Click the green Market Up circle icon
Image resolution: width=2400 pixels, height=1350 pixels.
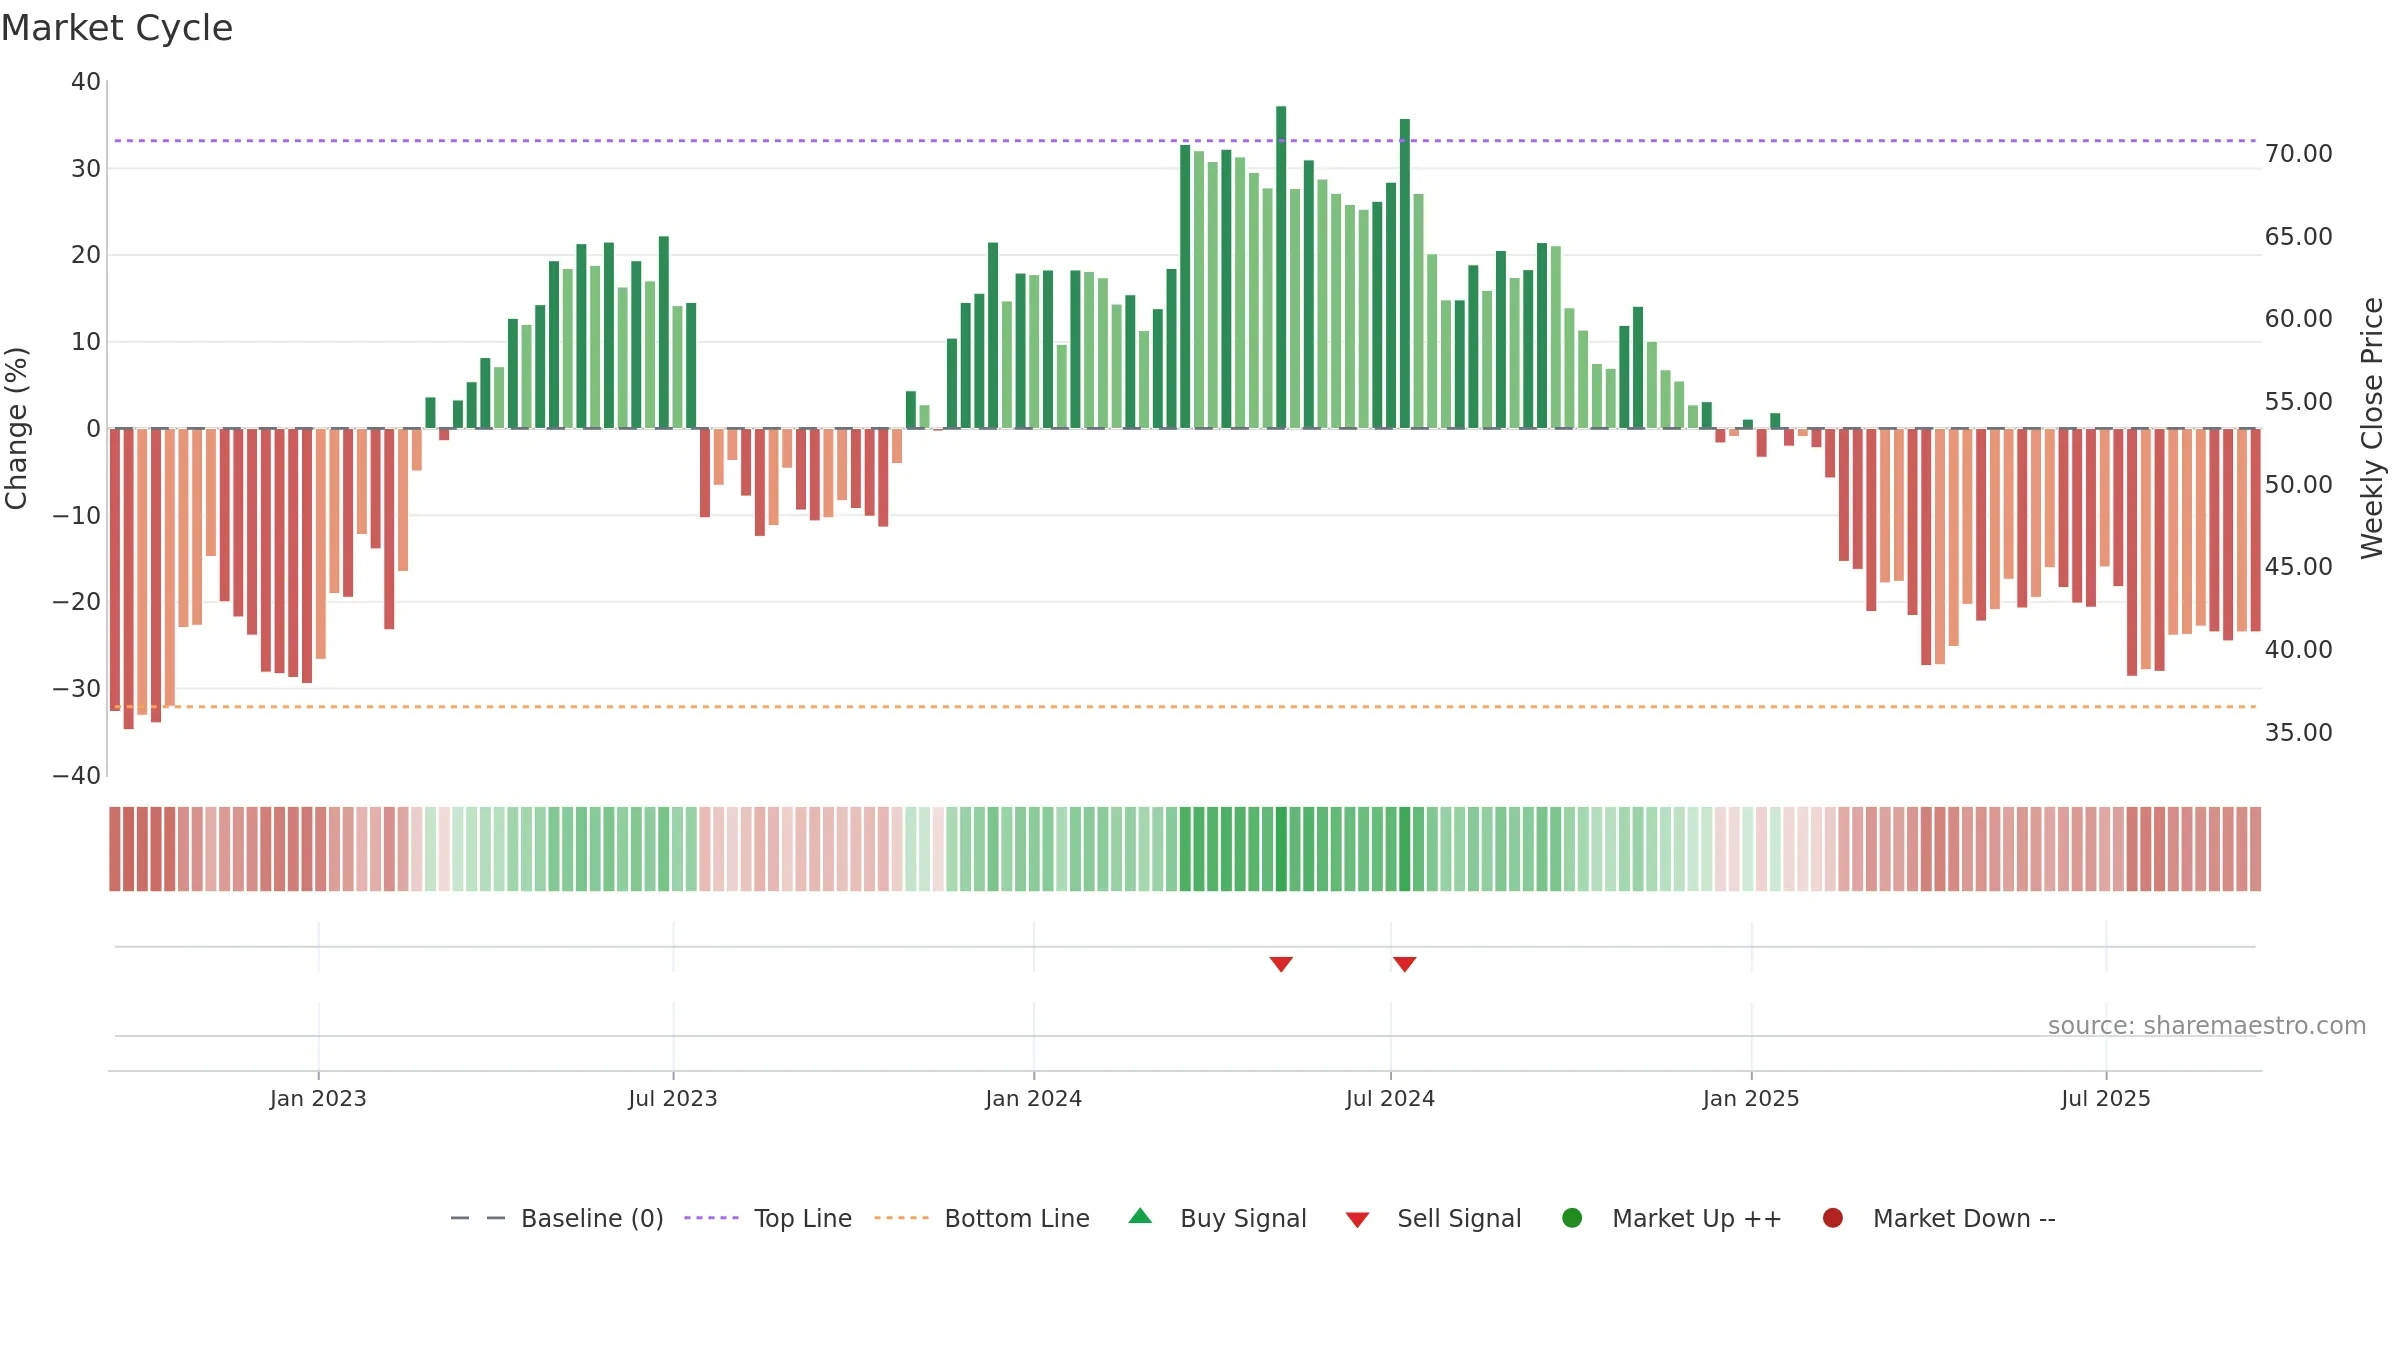click(1572, 1218)
